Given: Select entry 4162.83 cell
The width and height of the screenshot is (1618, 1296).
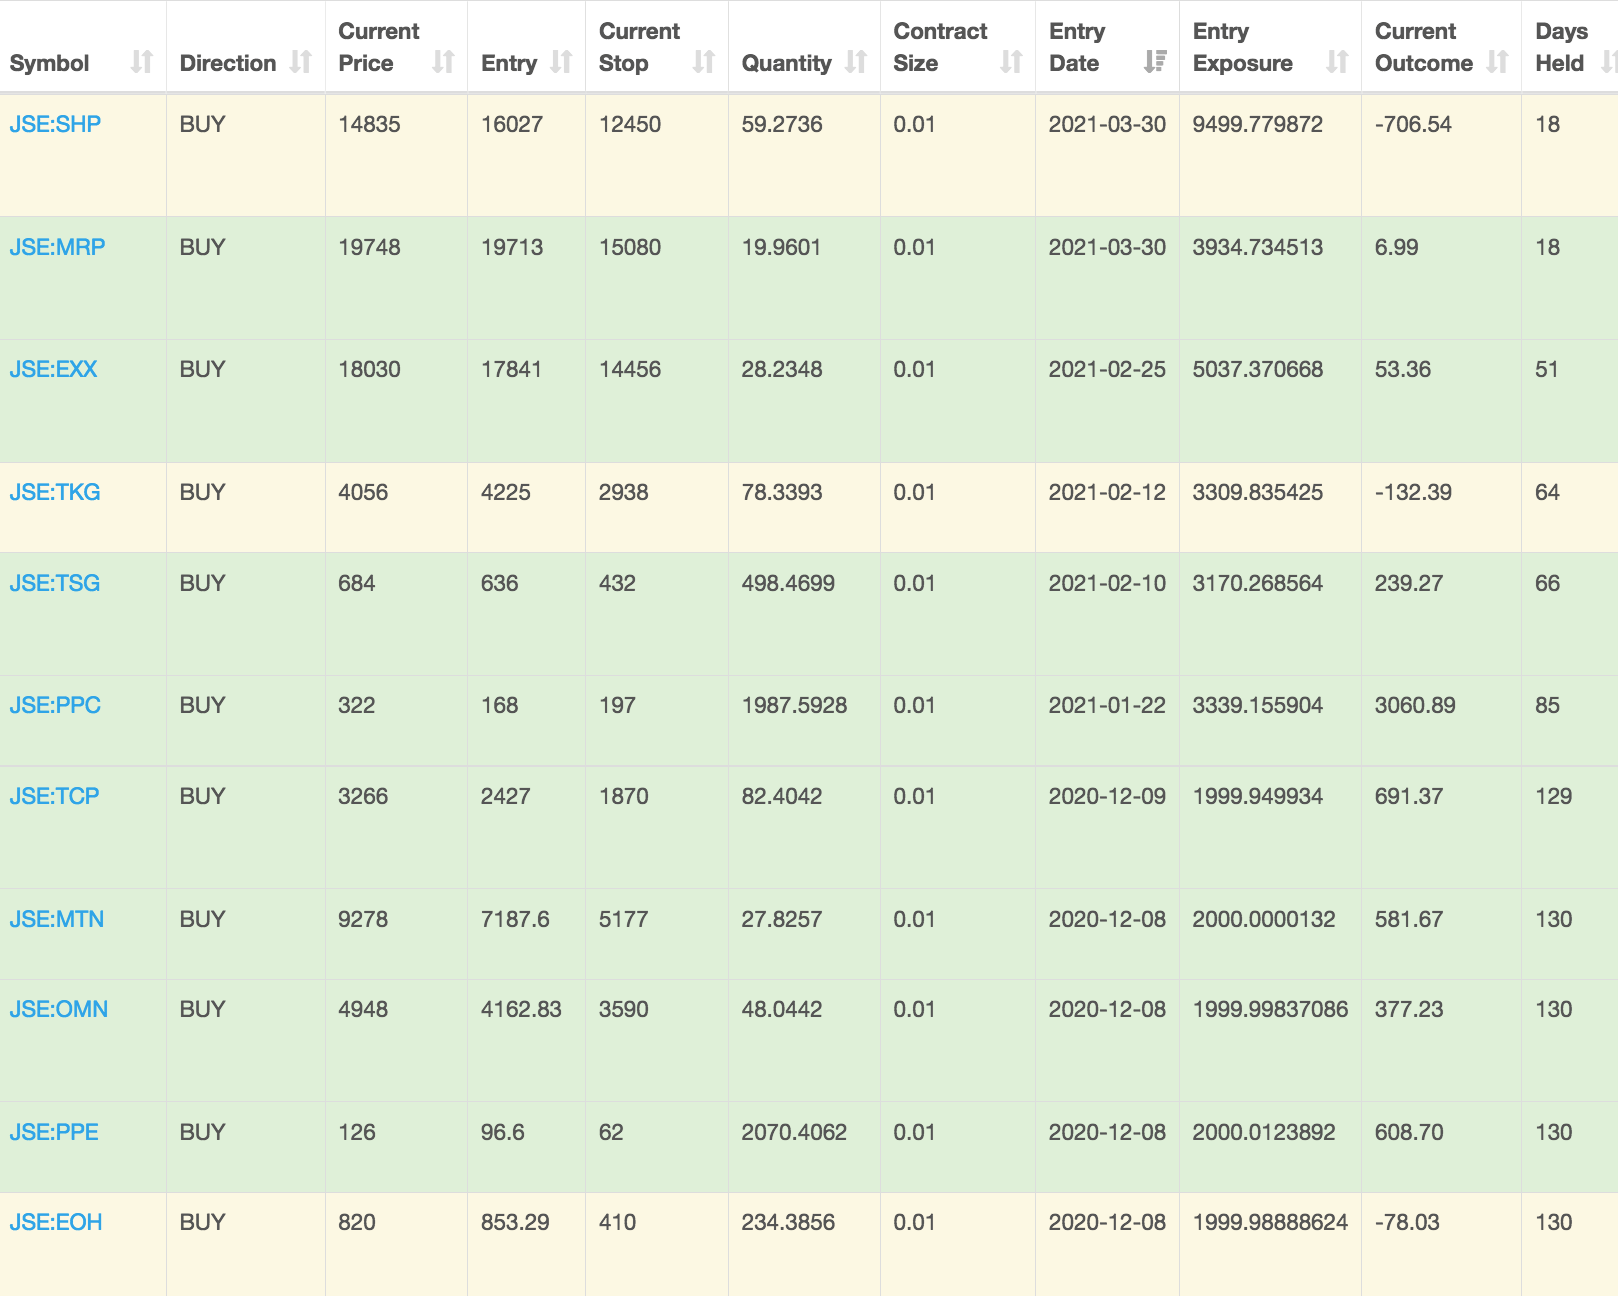Looking at the screenshot, I should (x=521, y=1009).
